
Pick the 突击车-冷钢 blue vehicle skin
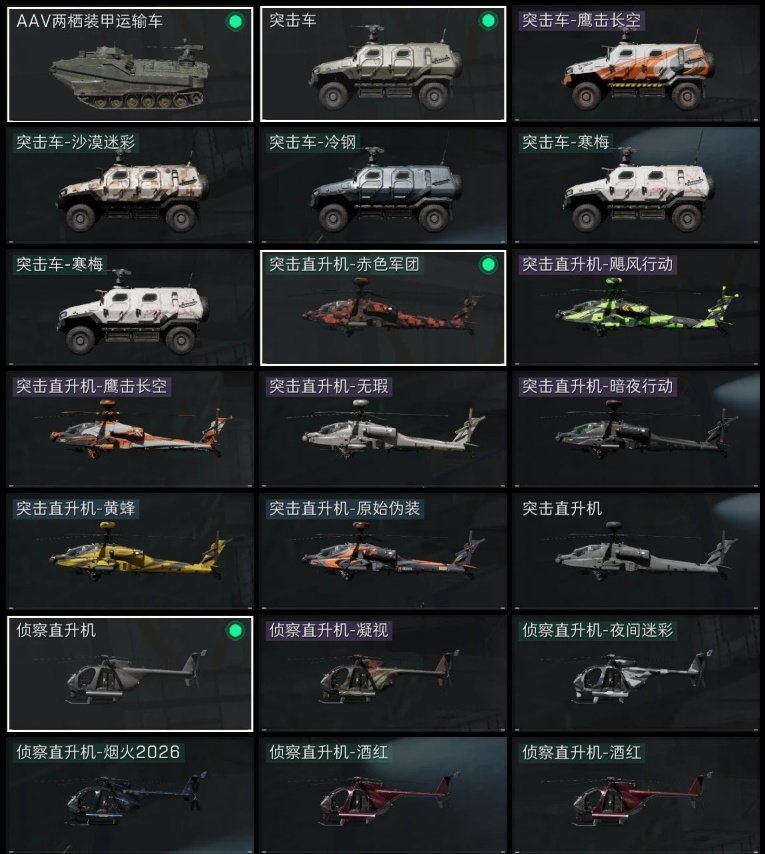[383, 186]
